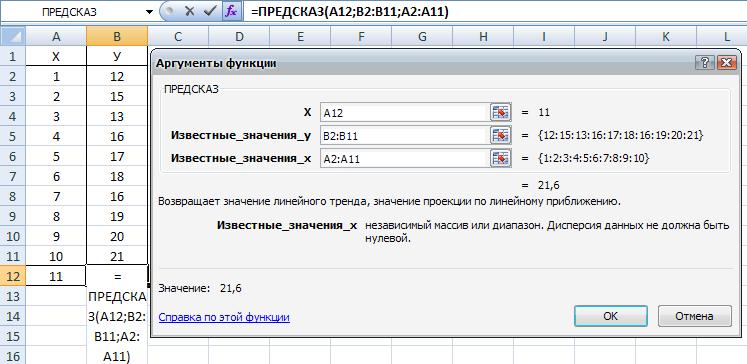747x364 pixels.
Task: Collapse dialog via X field range selector
Action: coord(501,112)
